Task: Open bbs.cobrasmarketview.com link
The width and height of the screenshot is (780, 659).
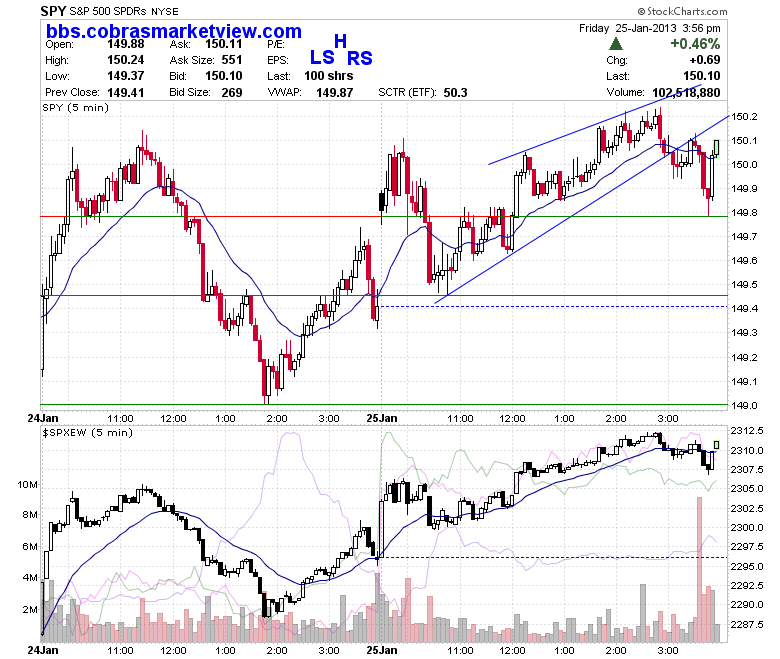Action: coord(174,31)
